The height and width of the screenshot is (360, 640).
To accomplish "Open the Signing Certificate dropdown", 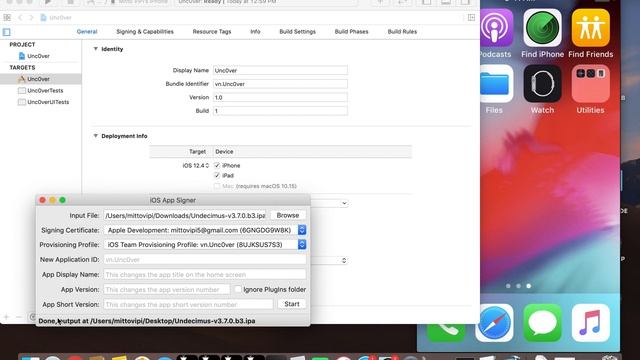I will (302, 230).
